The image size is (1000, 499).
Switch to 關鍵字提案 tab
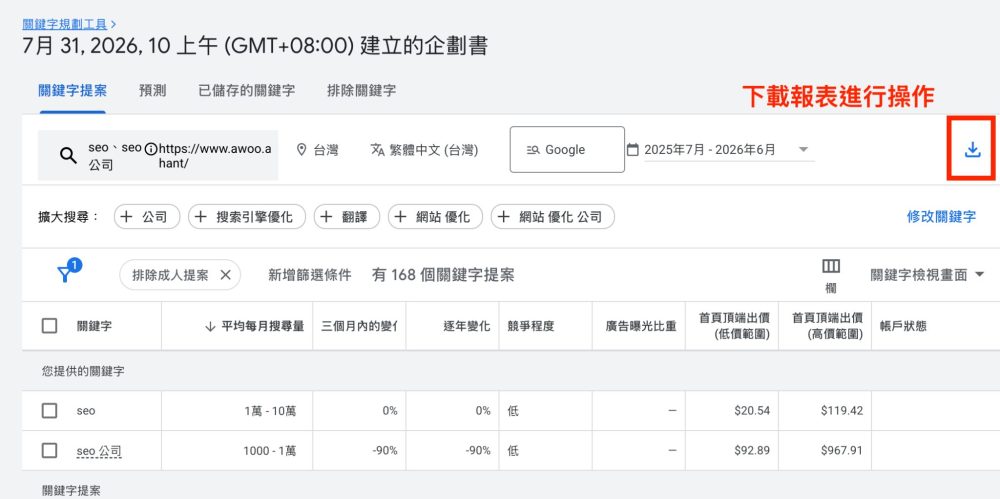click(73, 91)
